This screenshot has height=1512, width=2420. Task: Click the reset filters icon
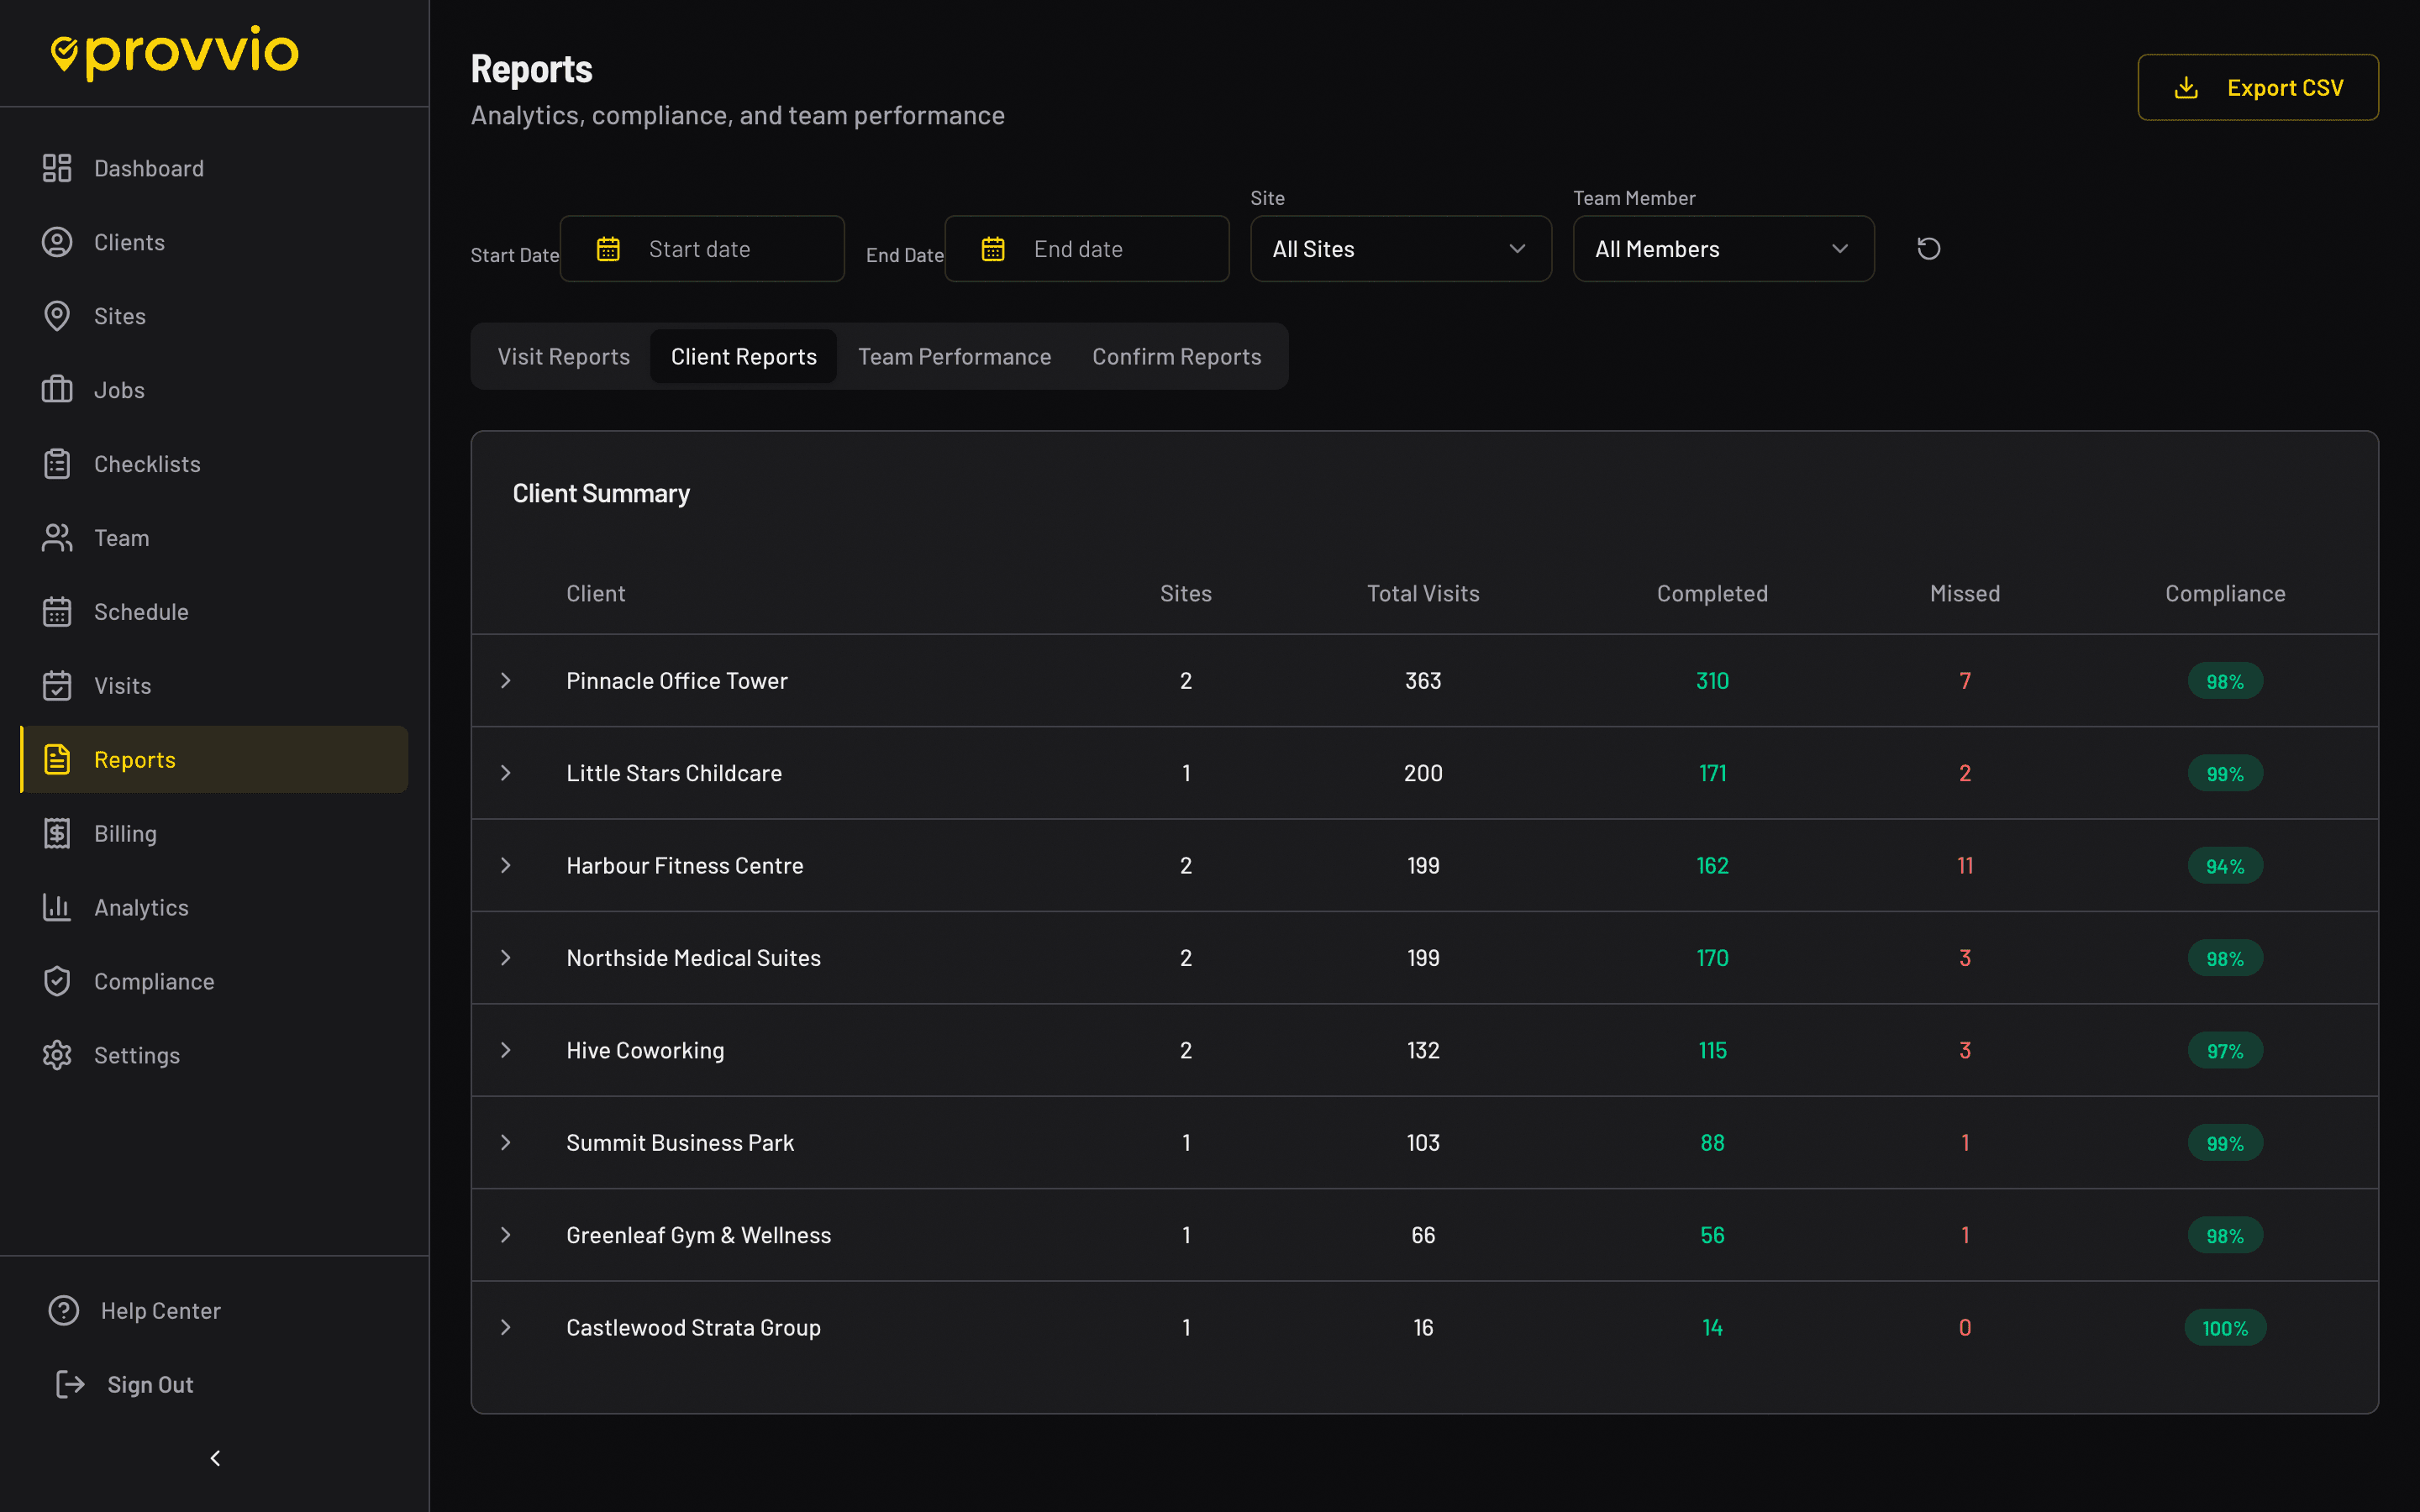click(x=1928, y=248)
